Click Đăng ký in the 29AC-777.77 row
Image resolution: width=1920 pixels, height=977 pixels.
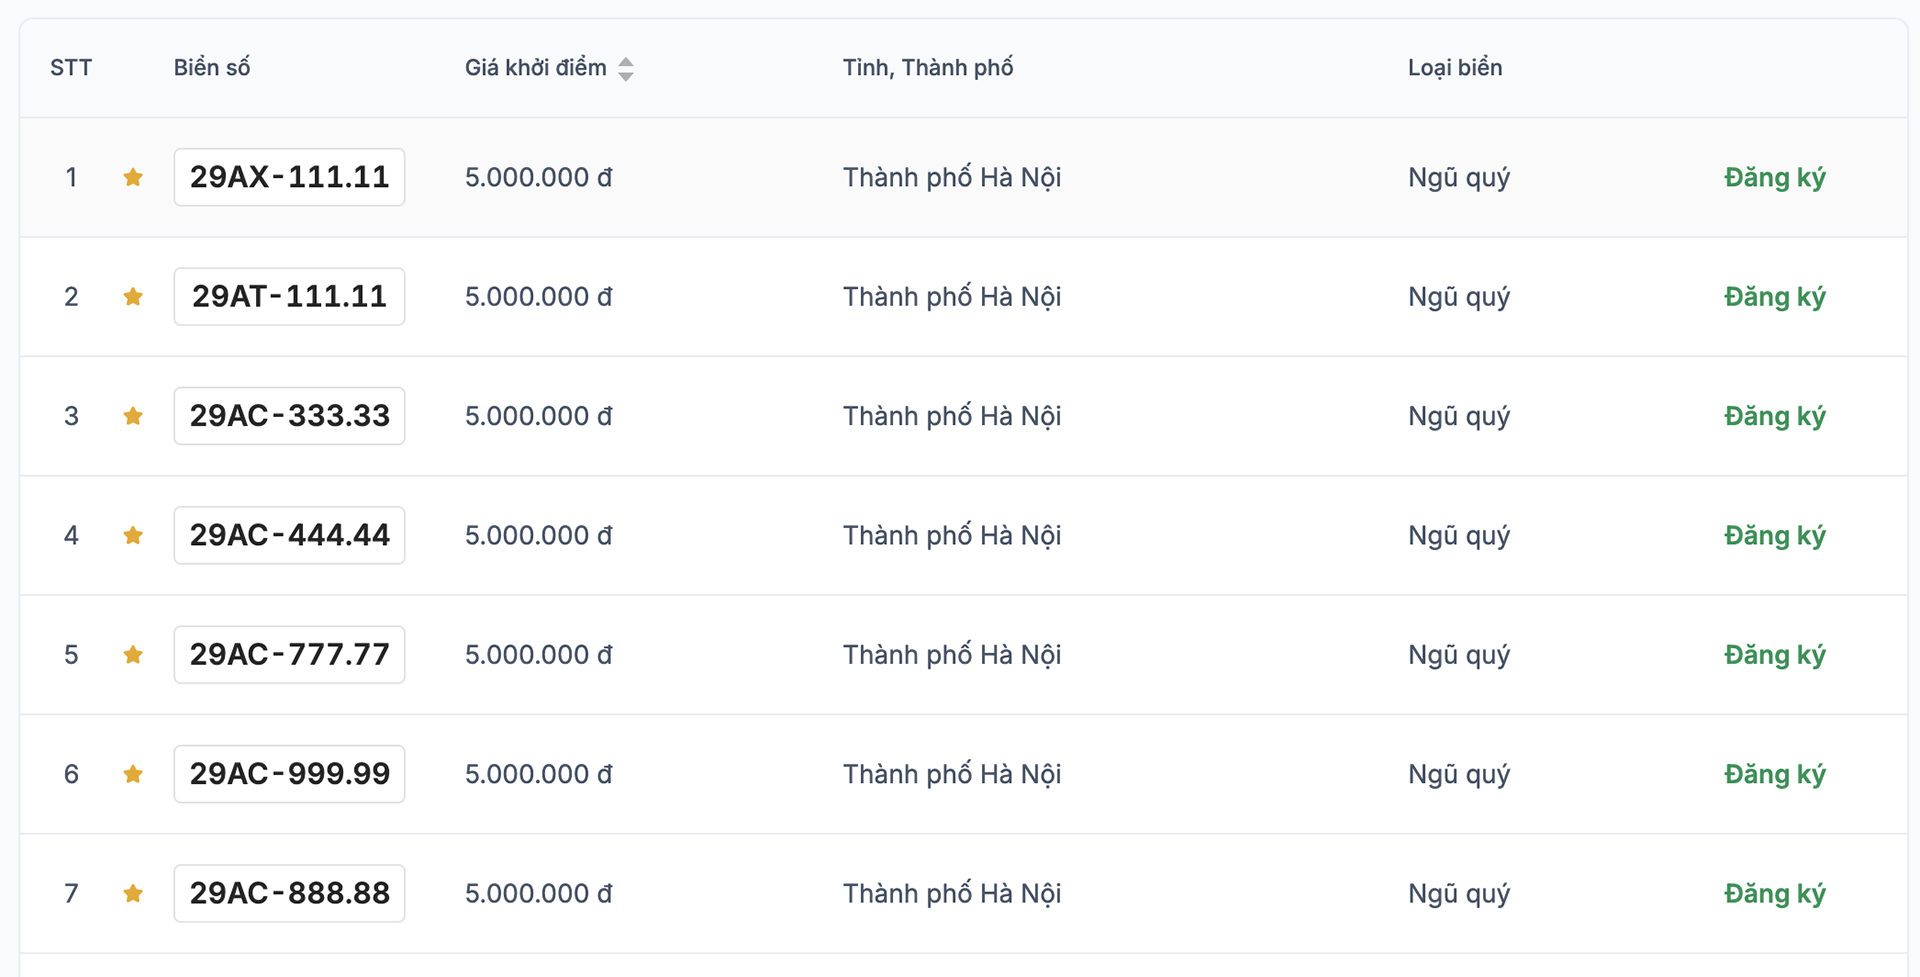coord(1774,655)
